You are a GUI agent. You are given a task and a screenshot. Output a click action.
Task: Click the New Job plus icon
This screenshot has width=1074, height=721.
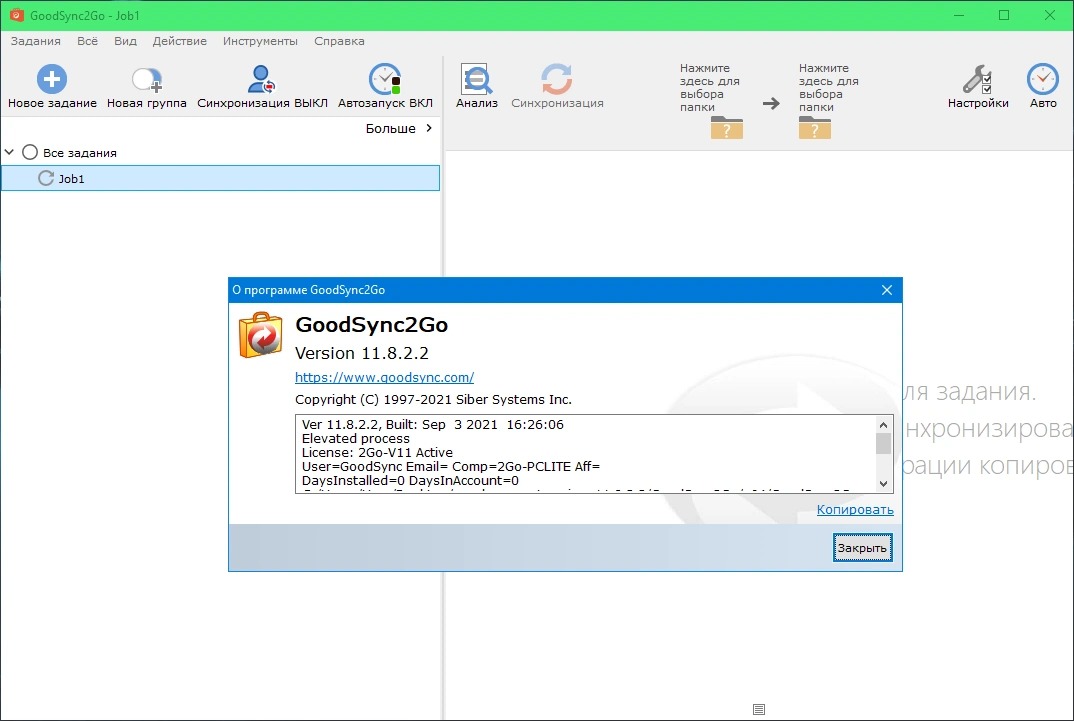coord(51,79)
